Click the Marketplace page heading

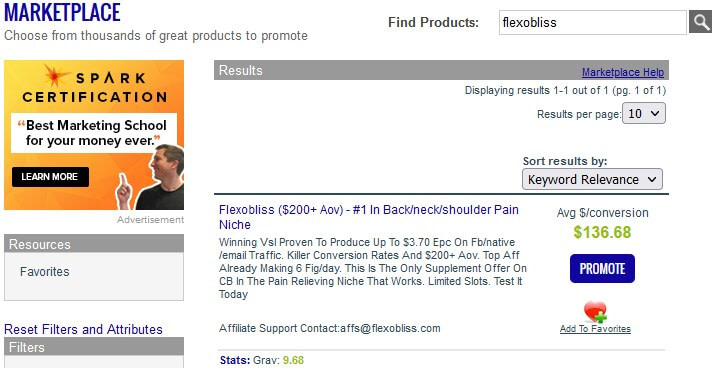coord(62,12)
